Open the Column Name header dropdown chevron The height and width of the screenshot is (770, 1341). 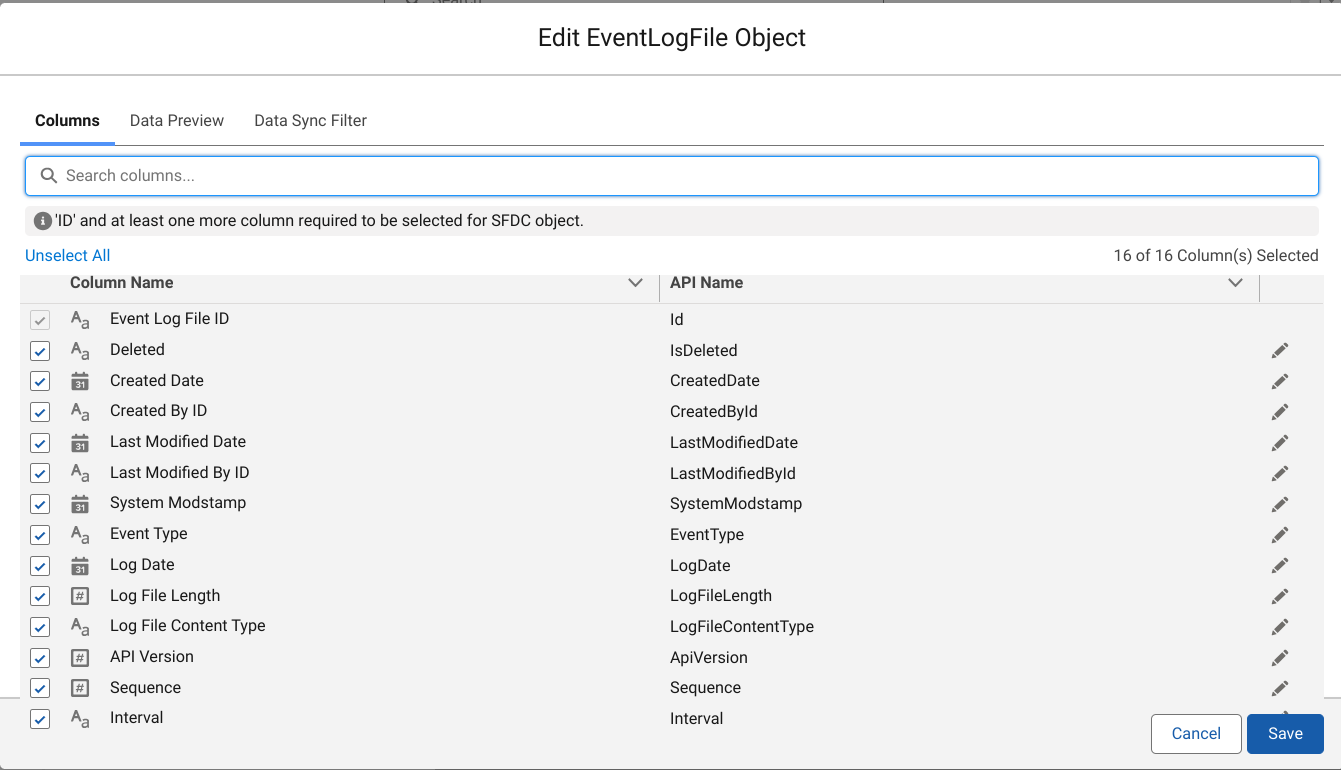635,283
